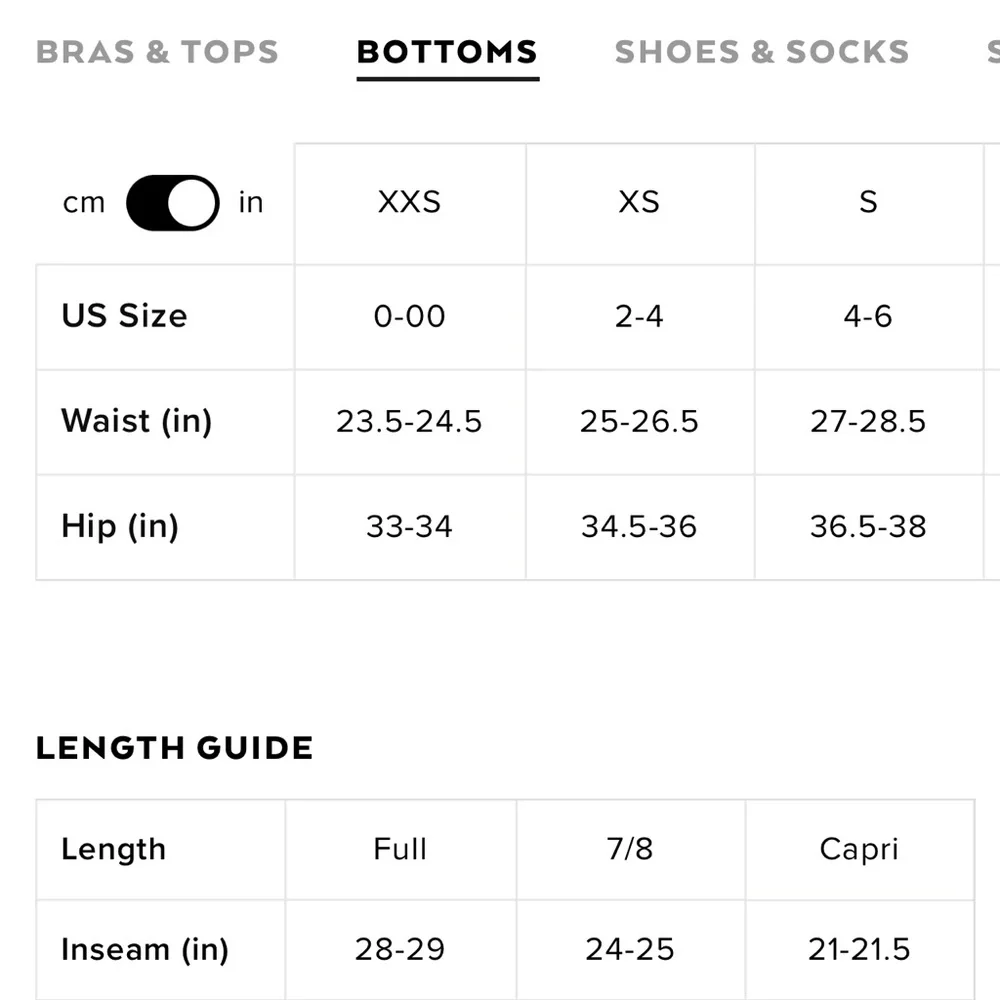1000x1000 pixels.
Task: Select the 34.5-36 hip measurement cell
Action: tap(639, 526)
